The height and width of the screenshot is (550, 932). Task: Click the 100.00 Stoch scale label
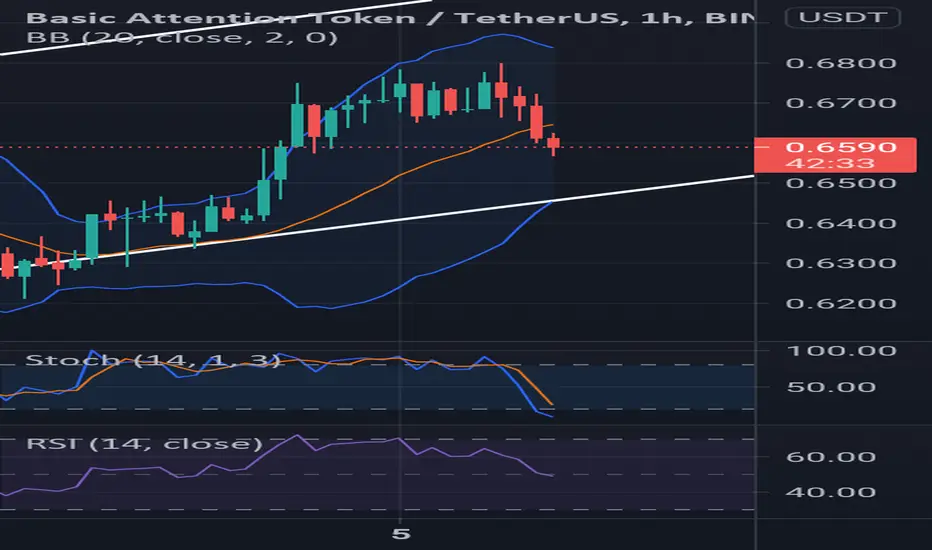[841, 351]
